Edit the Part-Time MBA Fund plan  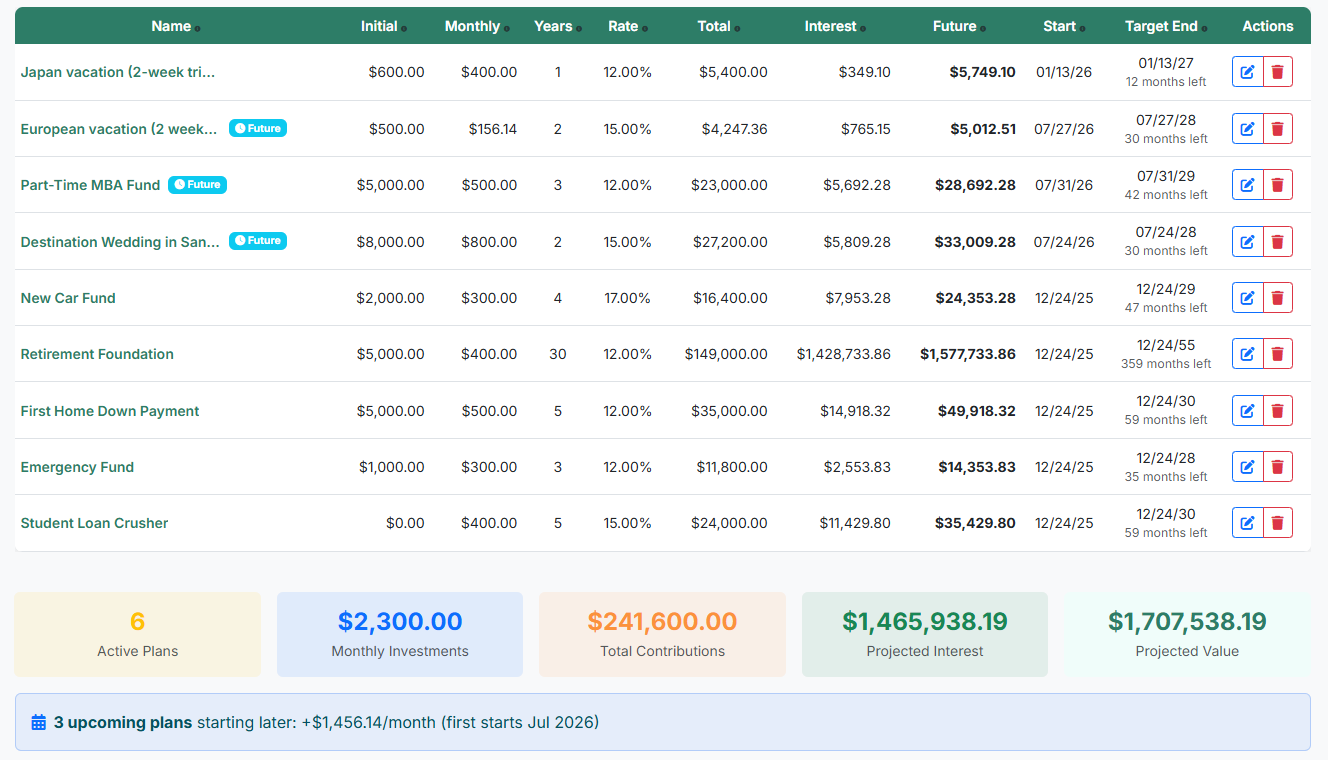pos(1247,184)
